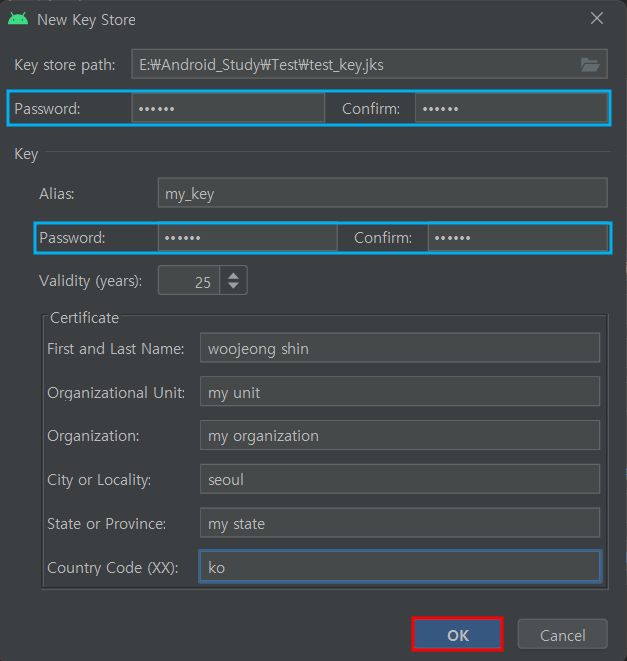
Task: Click the First and Last Name field
Action: tap(400, 348)
